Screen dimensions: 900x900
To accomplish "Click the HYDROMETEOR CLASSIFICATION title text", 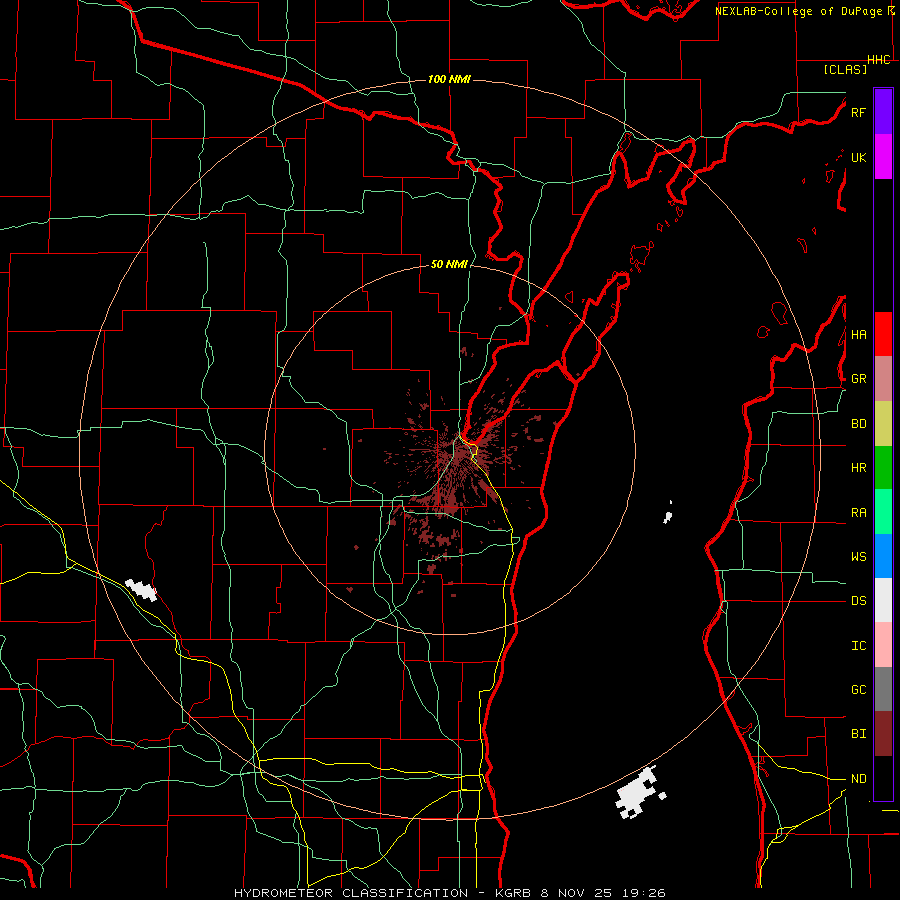I will tap(351, 893).
